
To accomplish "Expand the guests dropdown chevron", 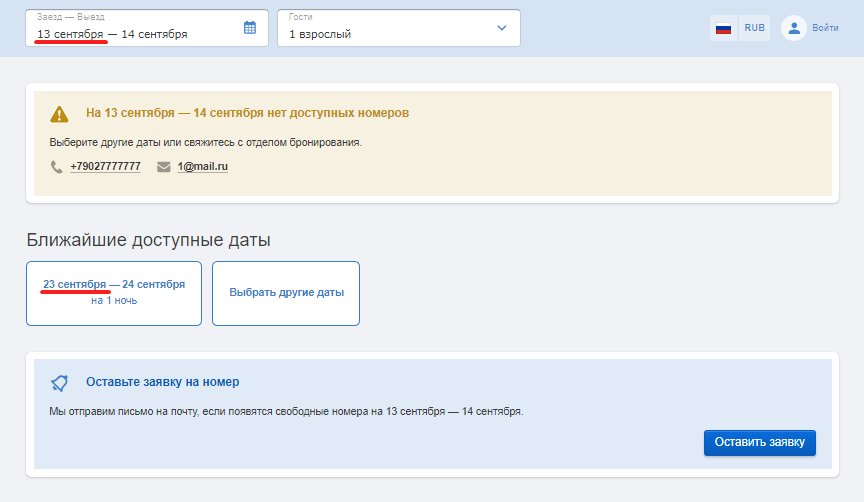I will pyautogui.click(x=501, y=28).
